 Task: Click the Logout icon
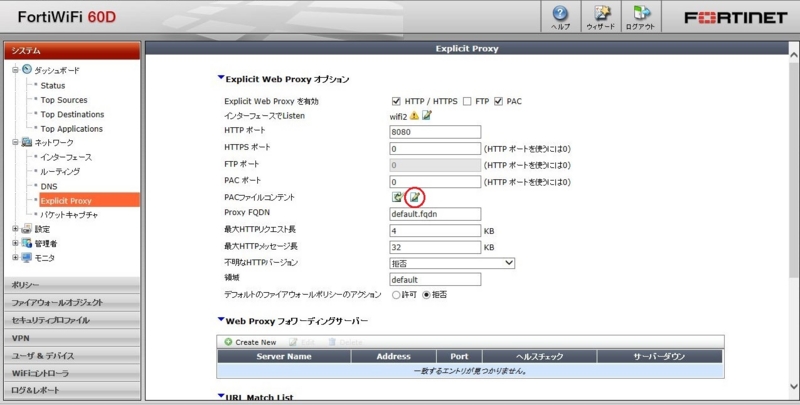(x=641, y=13)
